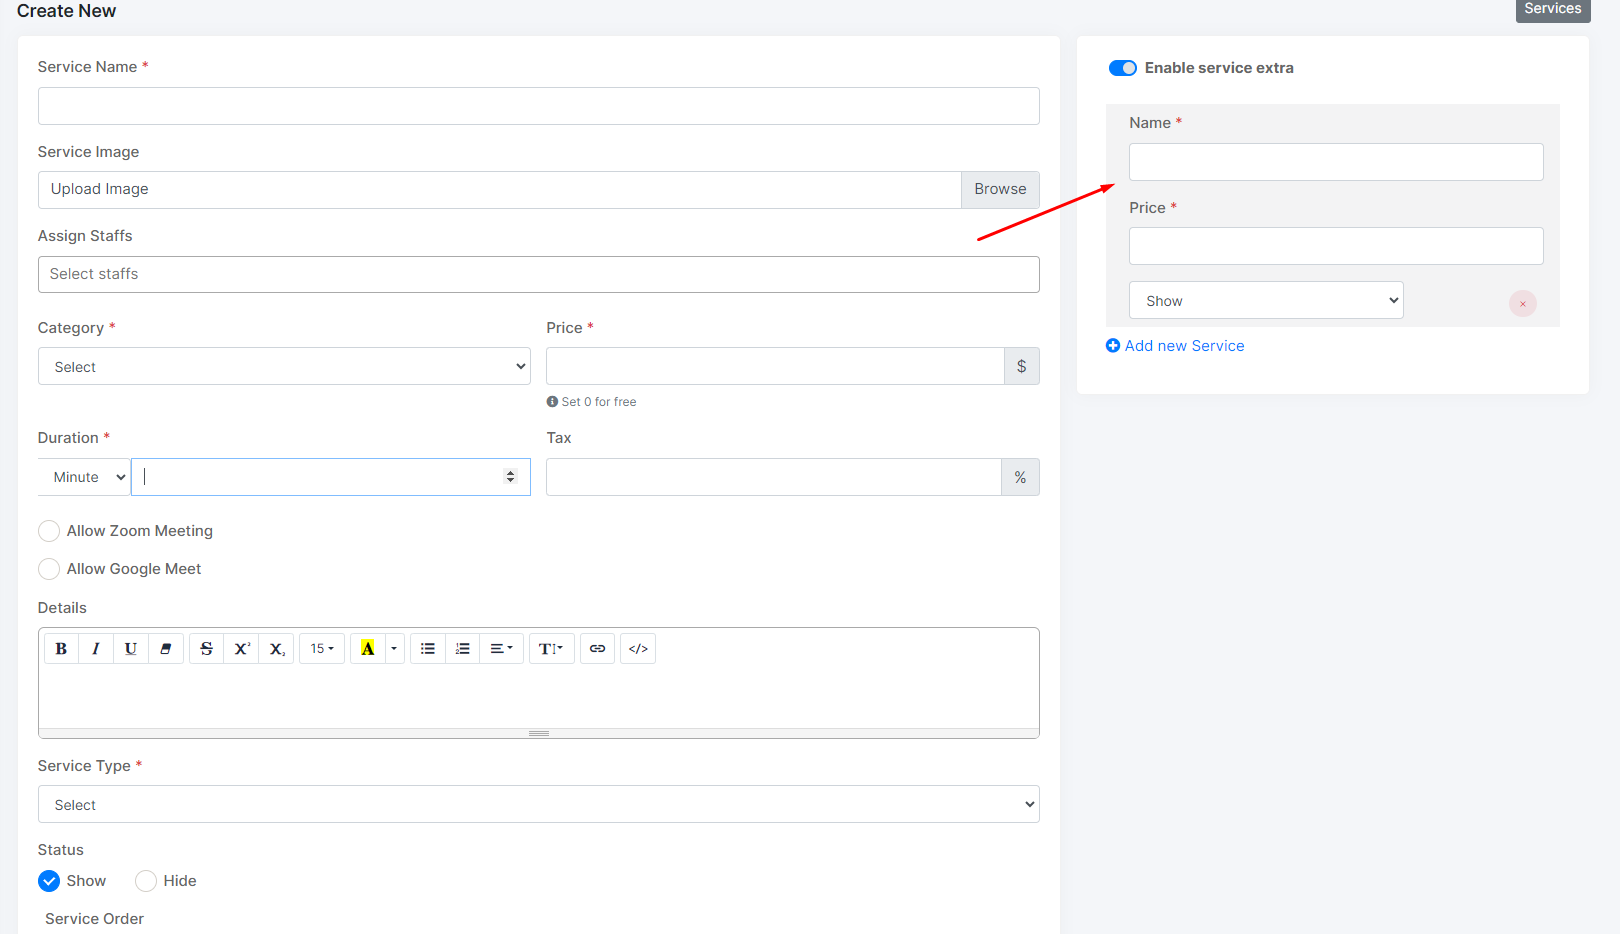Open the service extra Show dropdown

(x=1266, y=300)
